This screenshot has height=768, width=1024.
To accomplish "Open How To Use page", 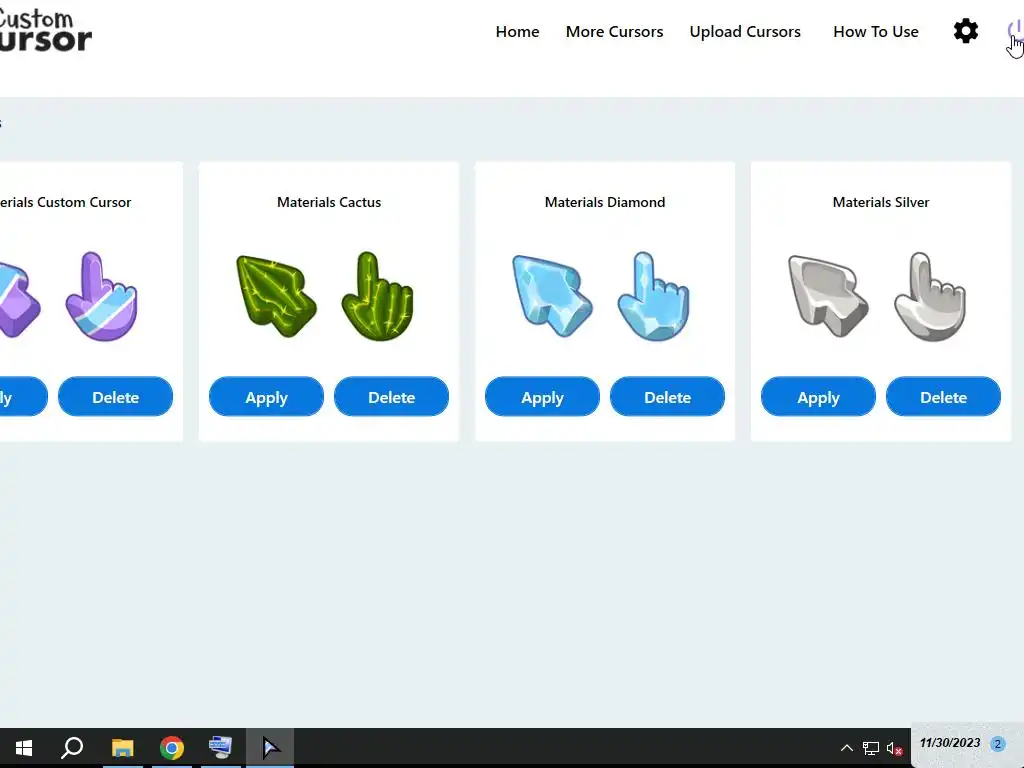I will [875, 31].
